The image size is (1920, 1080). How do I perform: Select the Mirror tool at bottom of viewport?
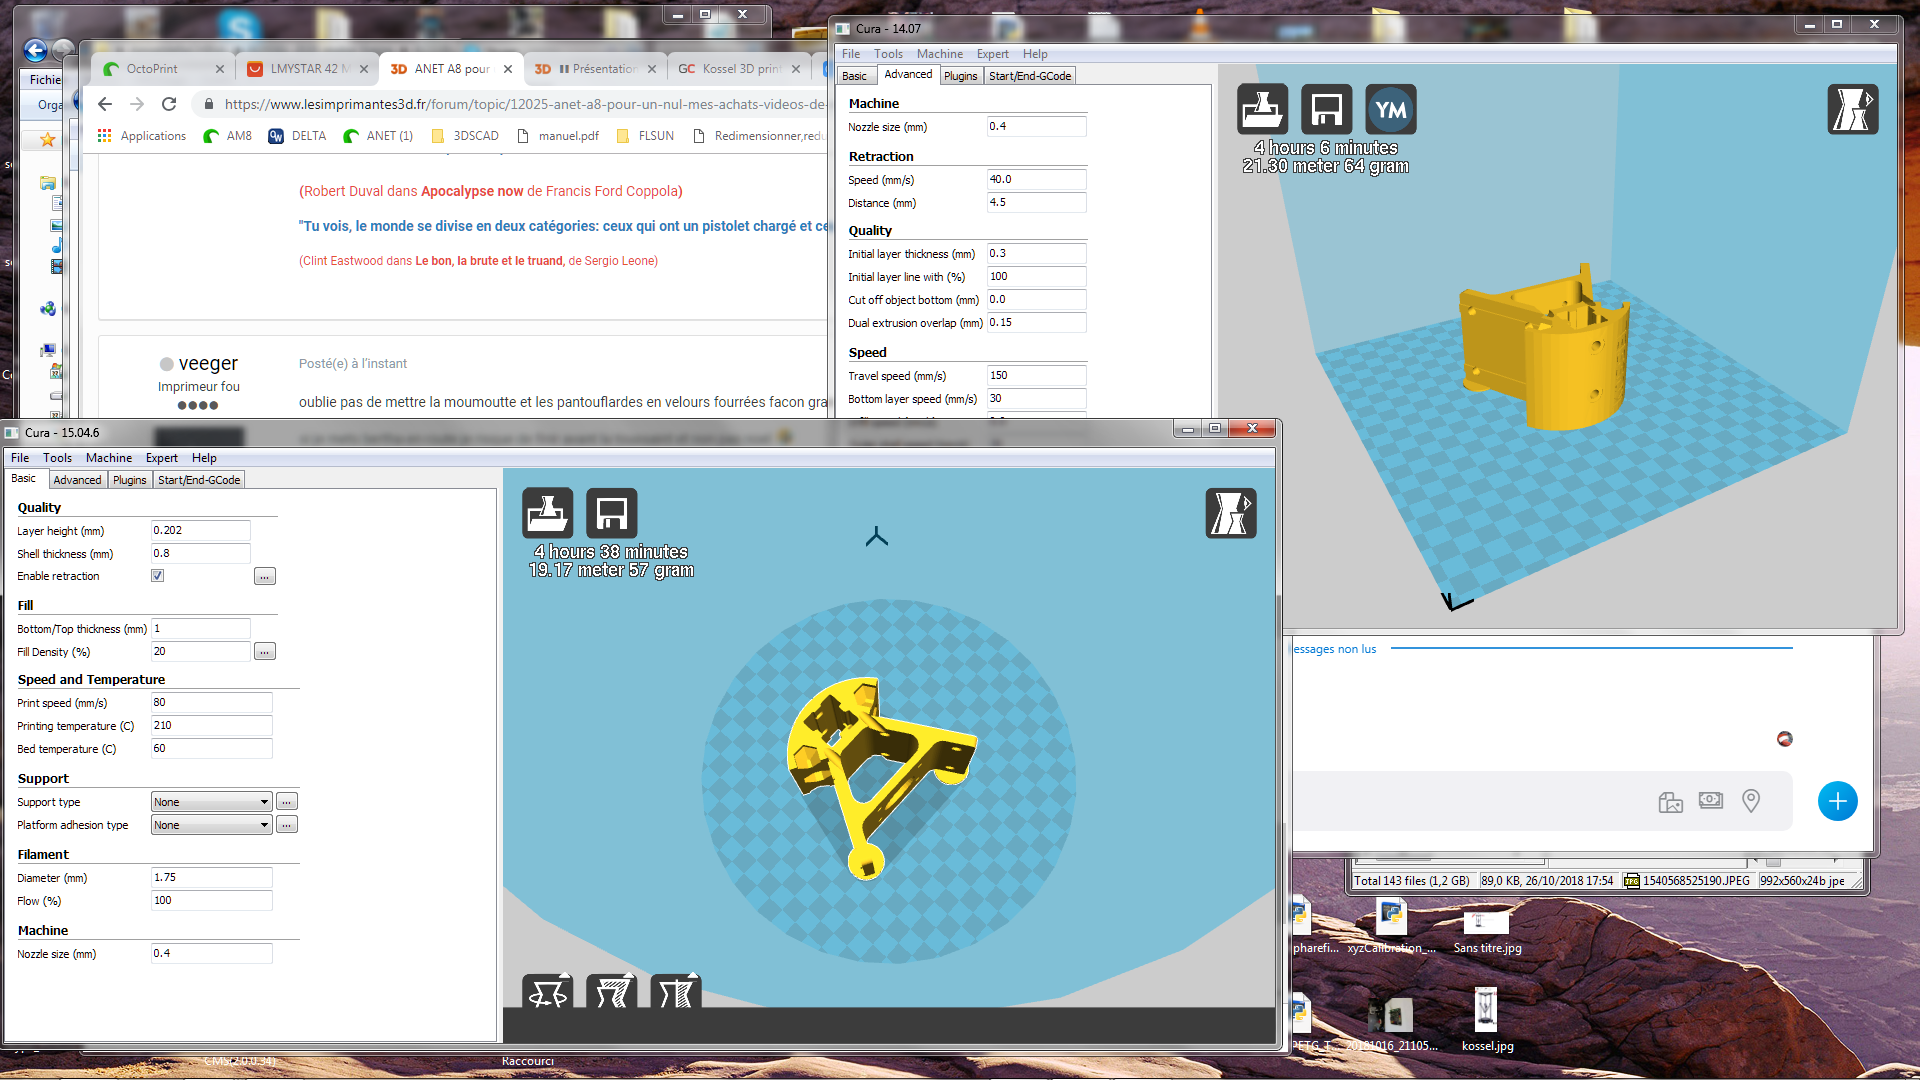coord(675,991)
